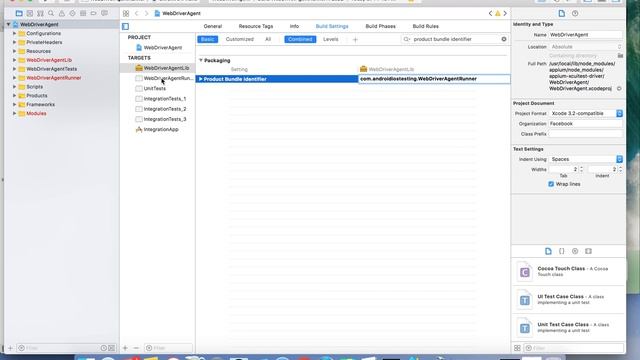Switch to the Info tab
The height and width of the screenshot is (360, 640).
pyautogui.click(x=294, y=26)
